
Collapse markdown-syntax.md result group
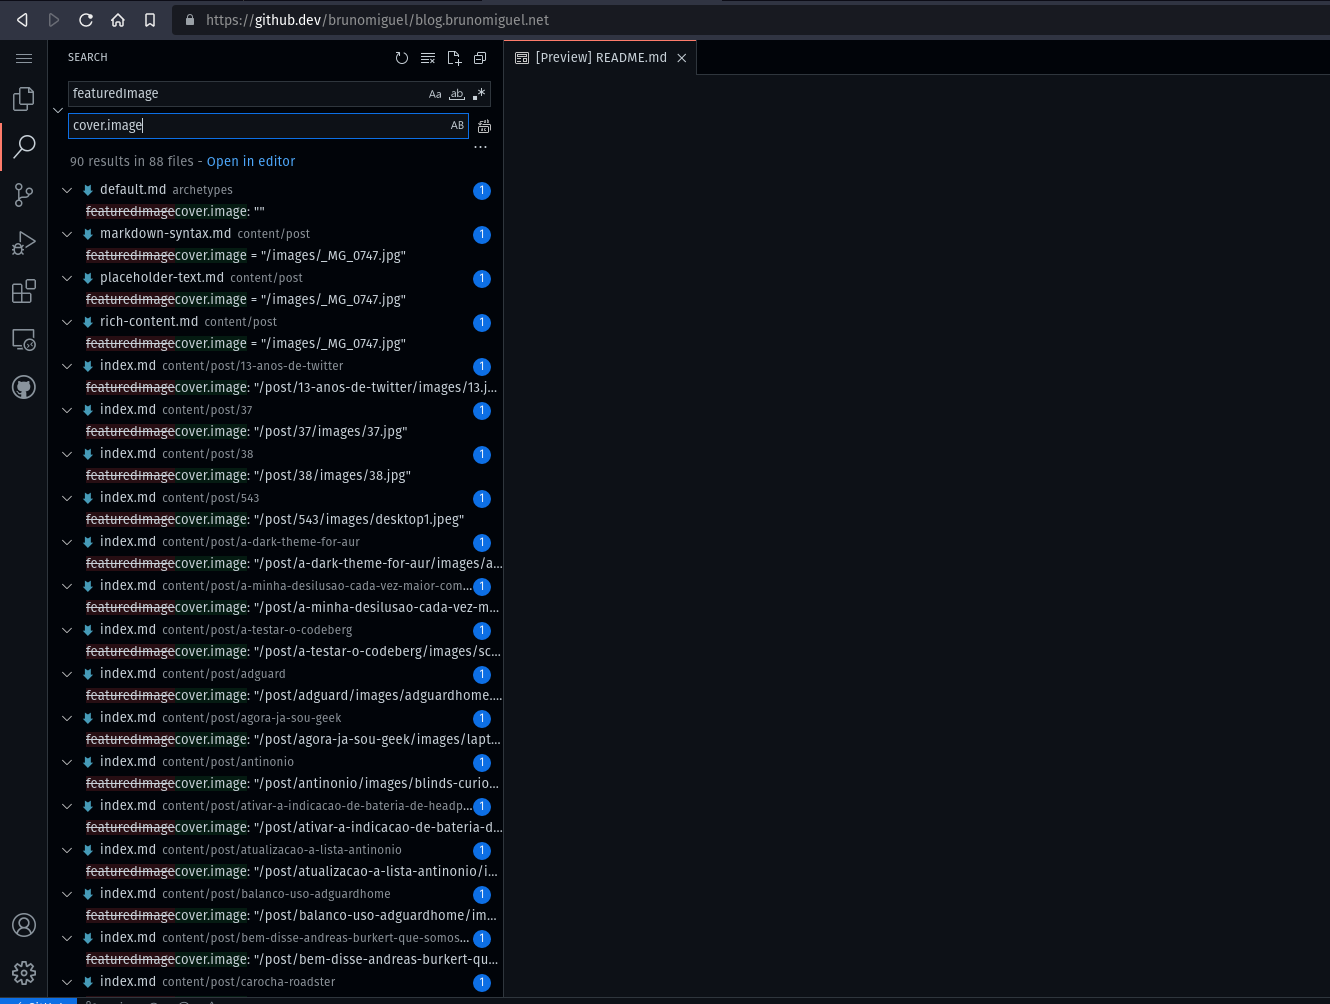point(67,234)
